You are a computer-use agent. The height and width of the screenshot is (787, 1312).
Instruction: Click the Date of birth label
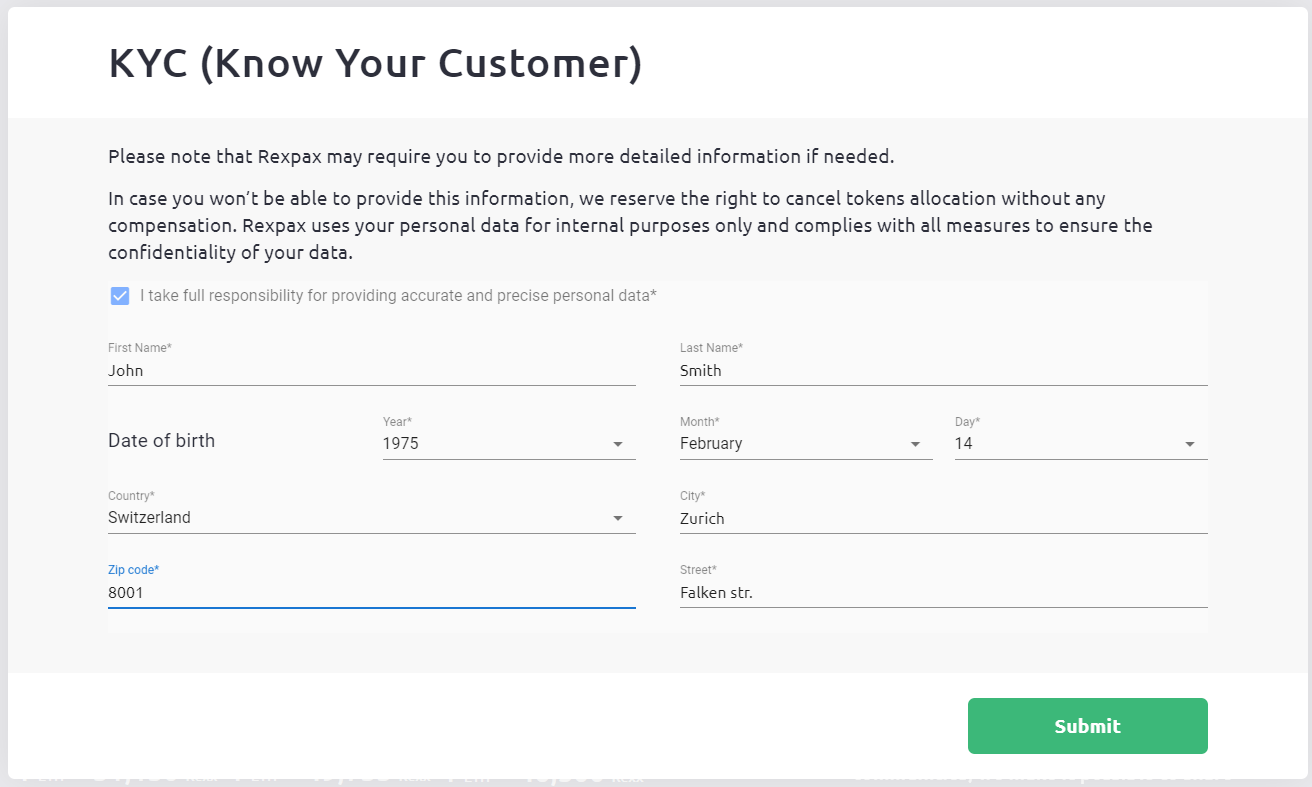(161, 441)
